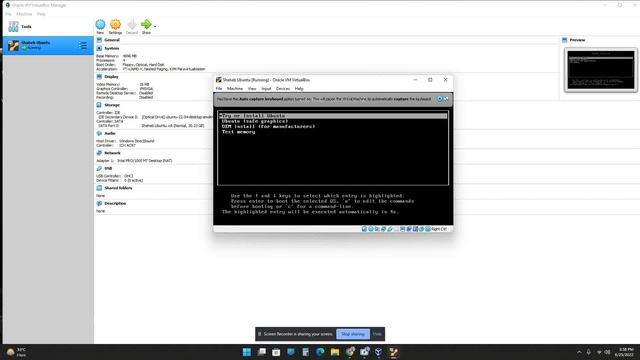Image resolution: width=640 pixels, height=360 pixels.
Task: Click Stop sharing in the recorder bar
Action: pos(353,334)
